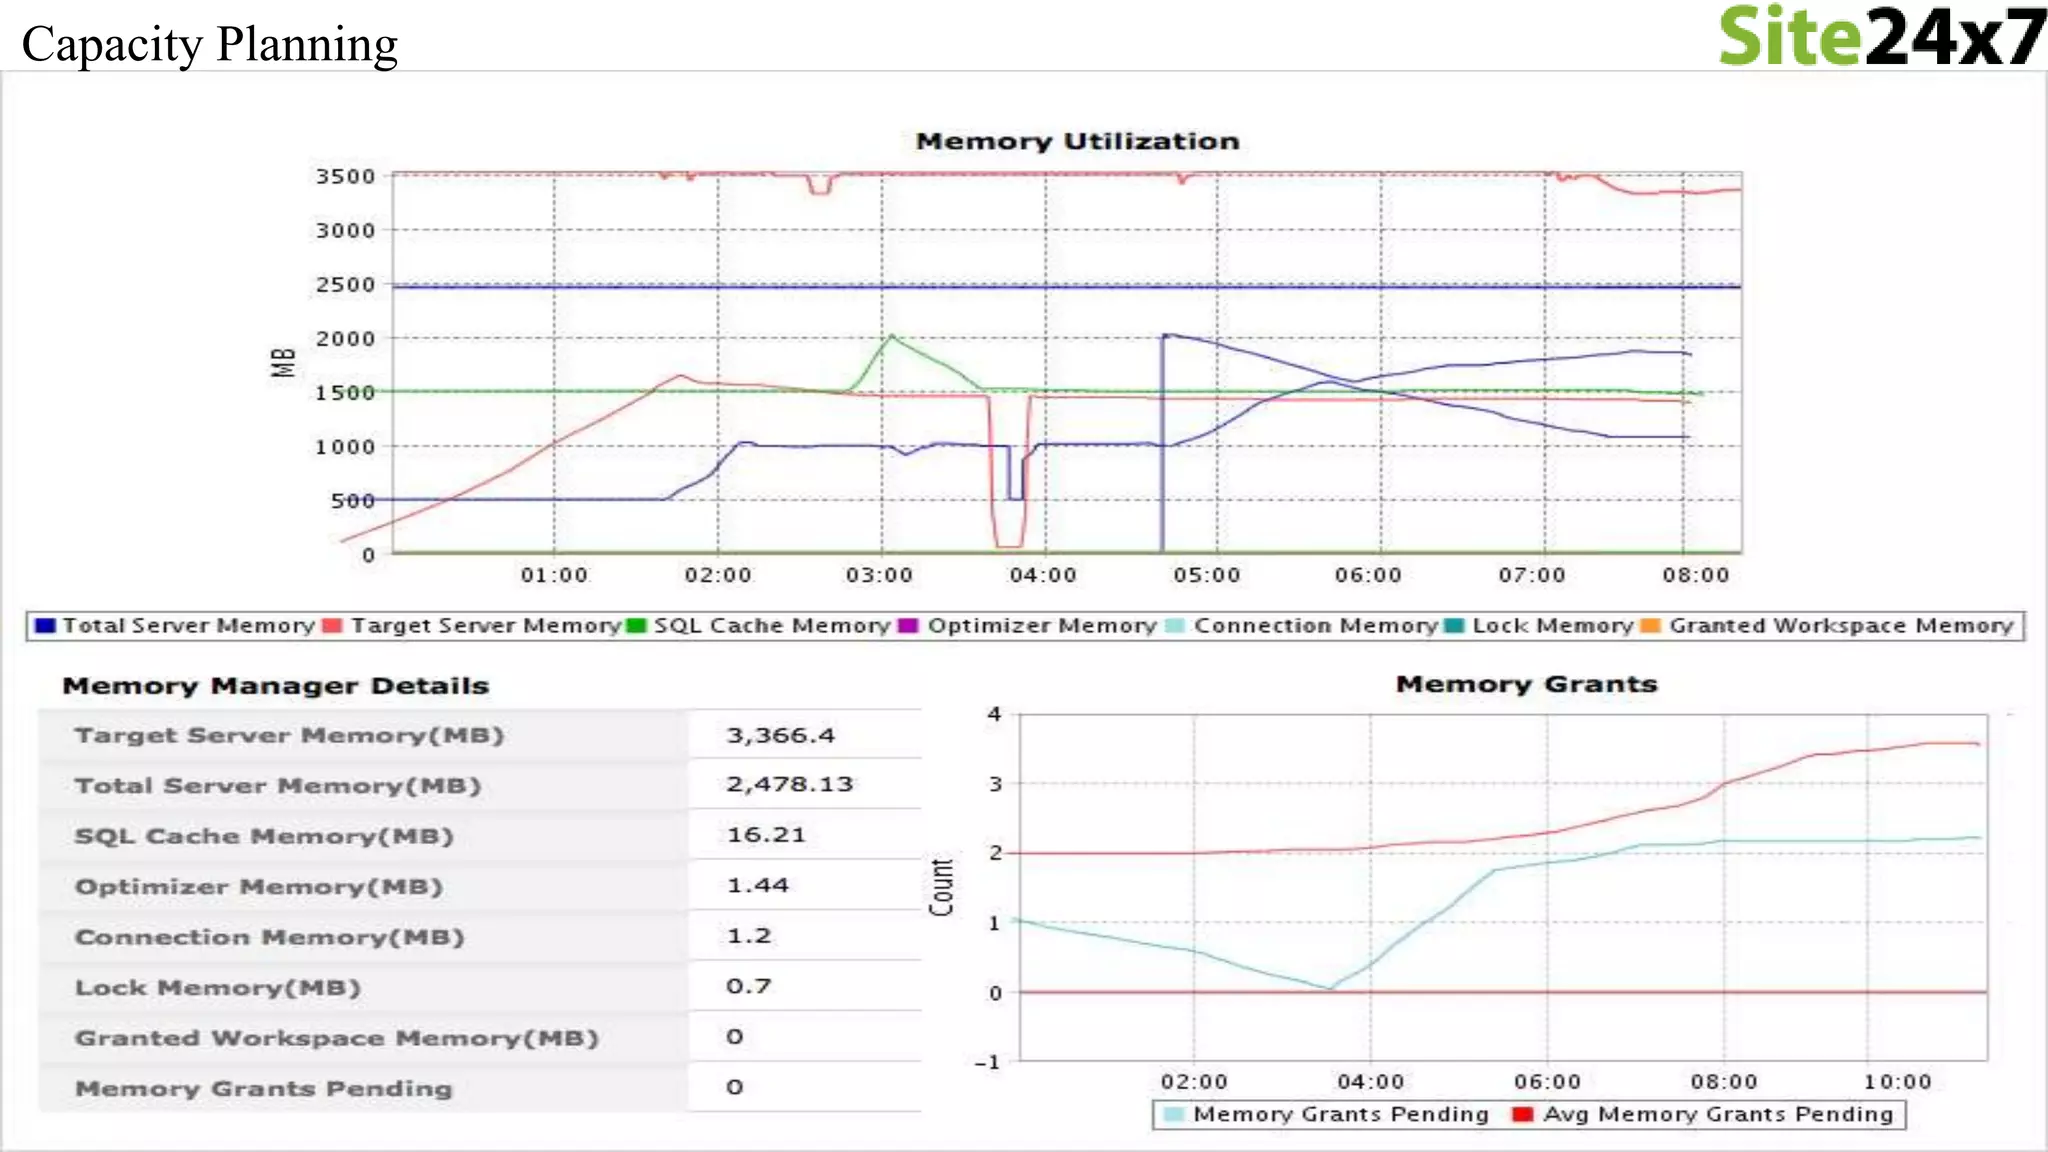Click the 1000 y-axis label
2048x1152 pixels.
click(x=346, y=448)
